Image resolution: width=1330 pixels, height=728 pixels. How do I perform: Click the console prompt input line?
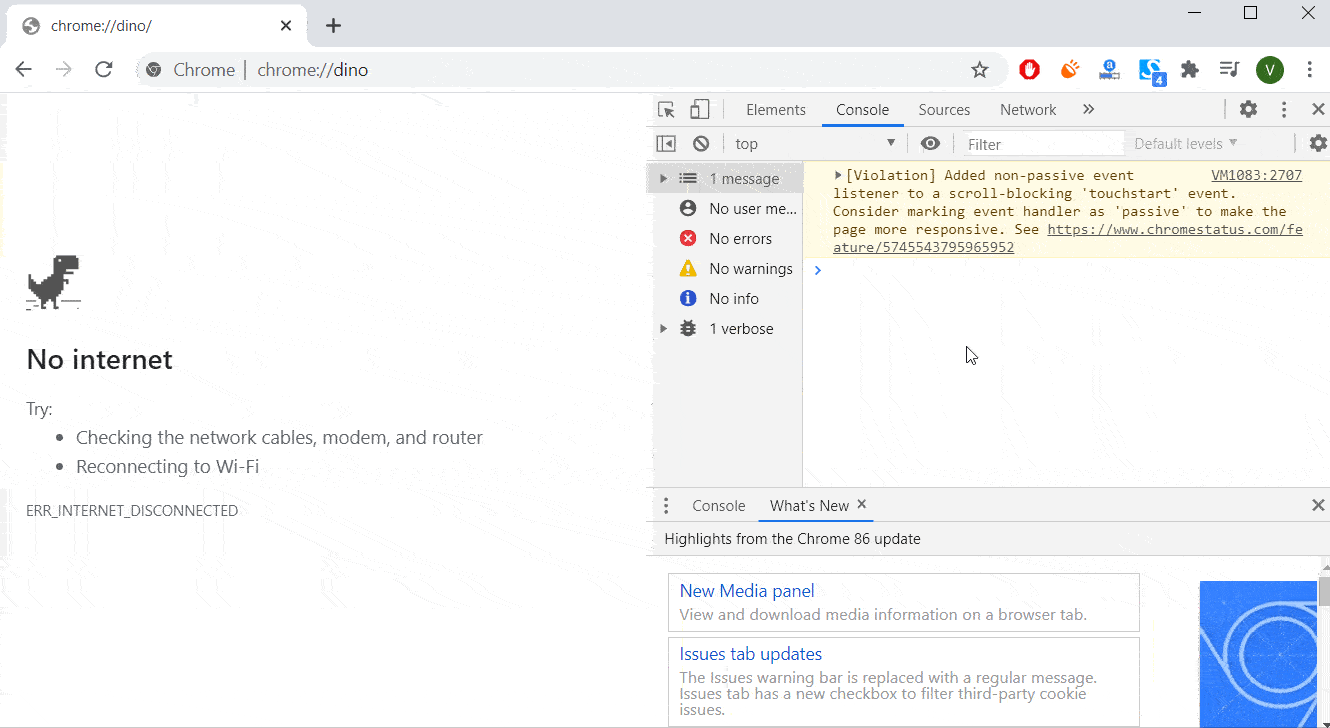click(x=1066, y=270)
